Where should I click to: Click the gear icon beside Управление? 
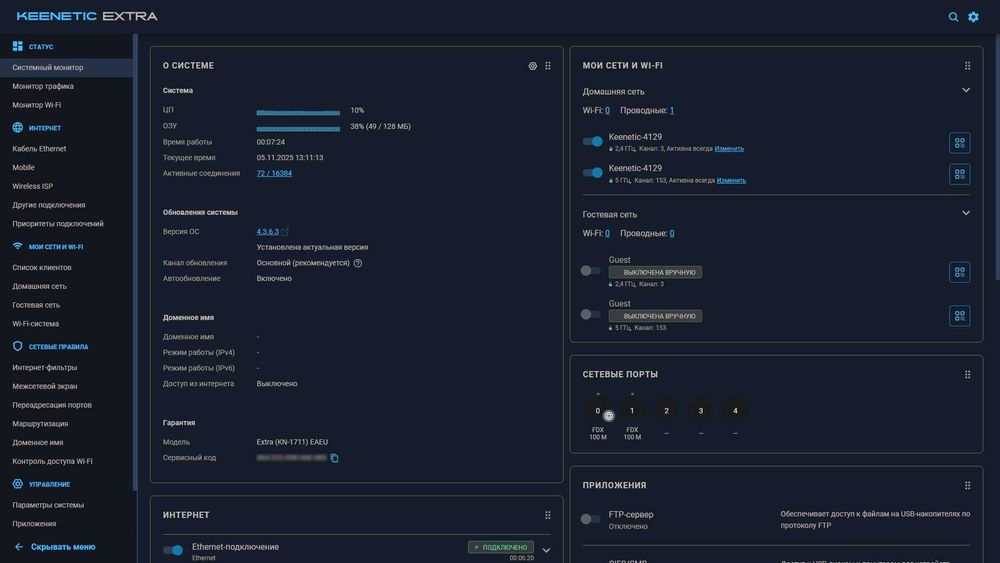coord(17,484)
